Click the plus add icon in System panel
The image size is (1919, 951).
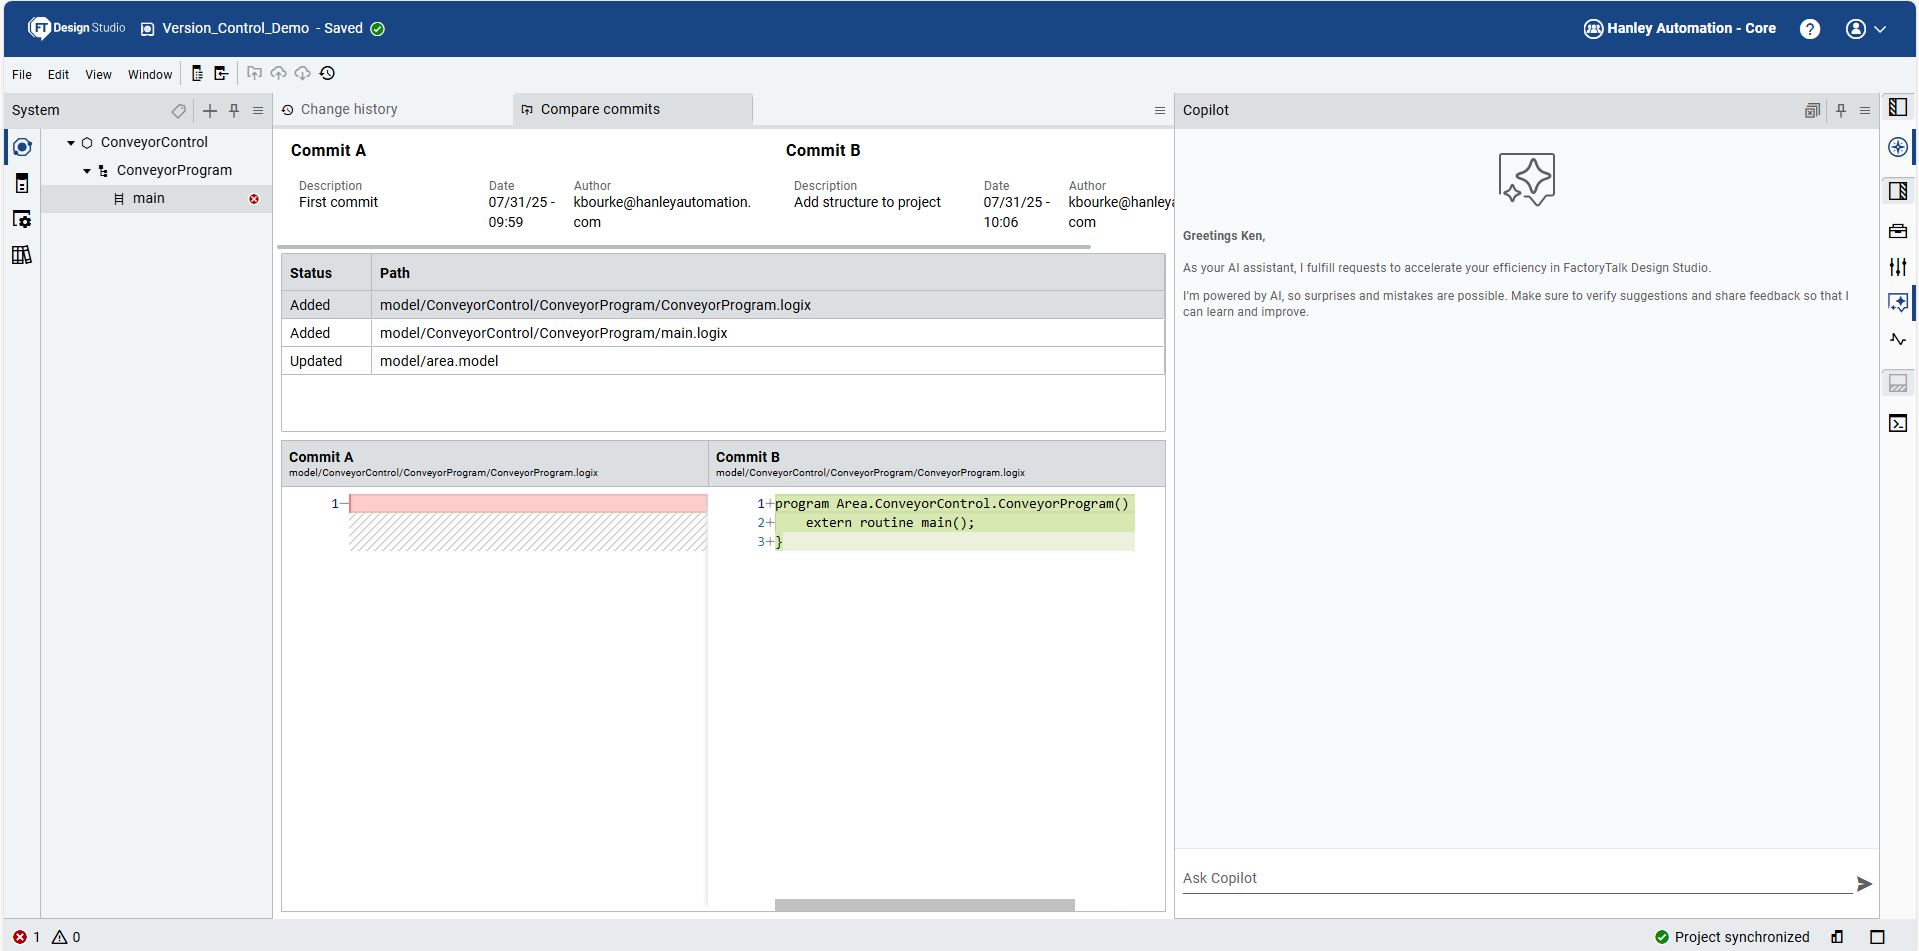pyautogui.click(x=210, y=111)
